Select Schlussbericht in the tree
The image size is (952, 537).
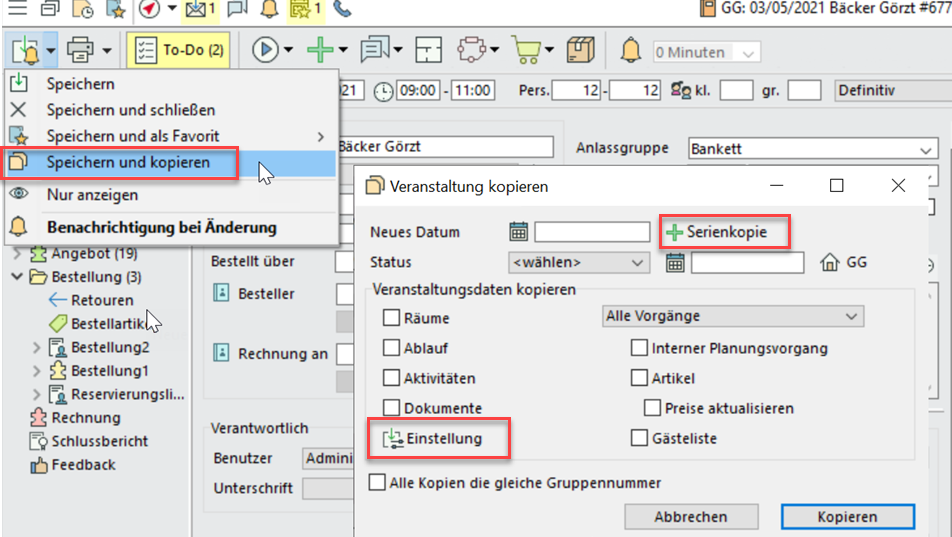(x=100, y=441)
